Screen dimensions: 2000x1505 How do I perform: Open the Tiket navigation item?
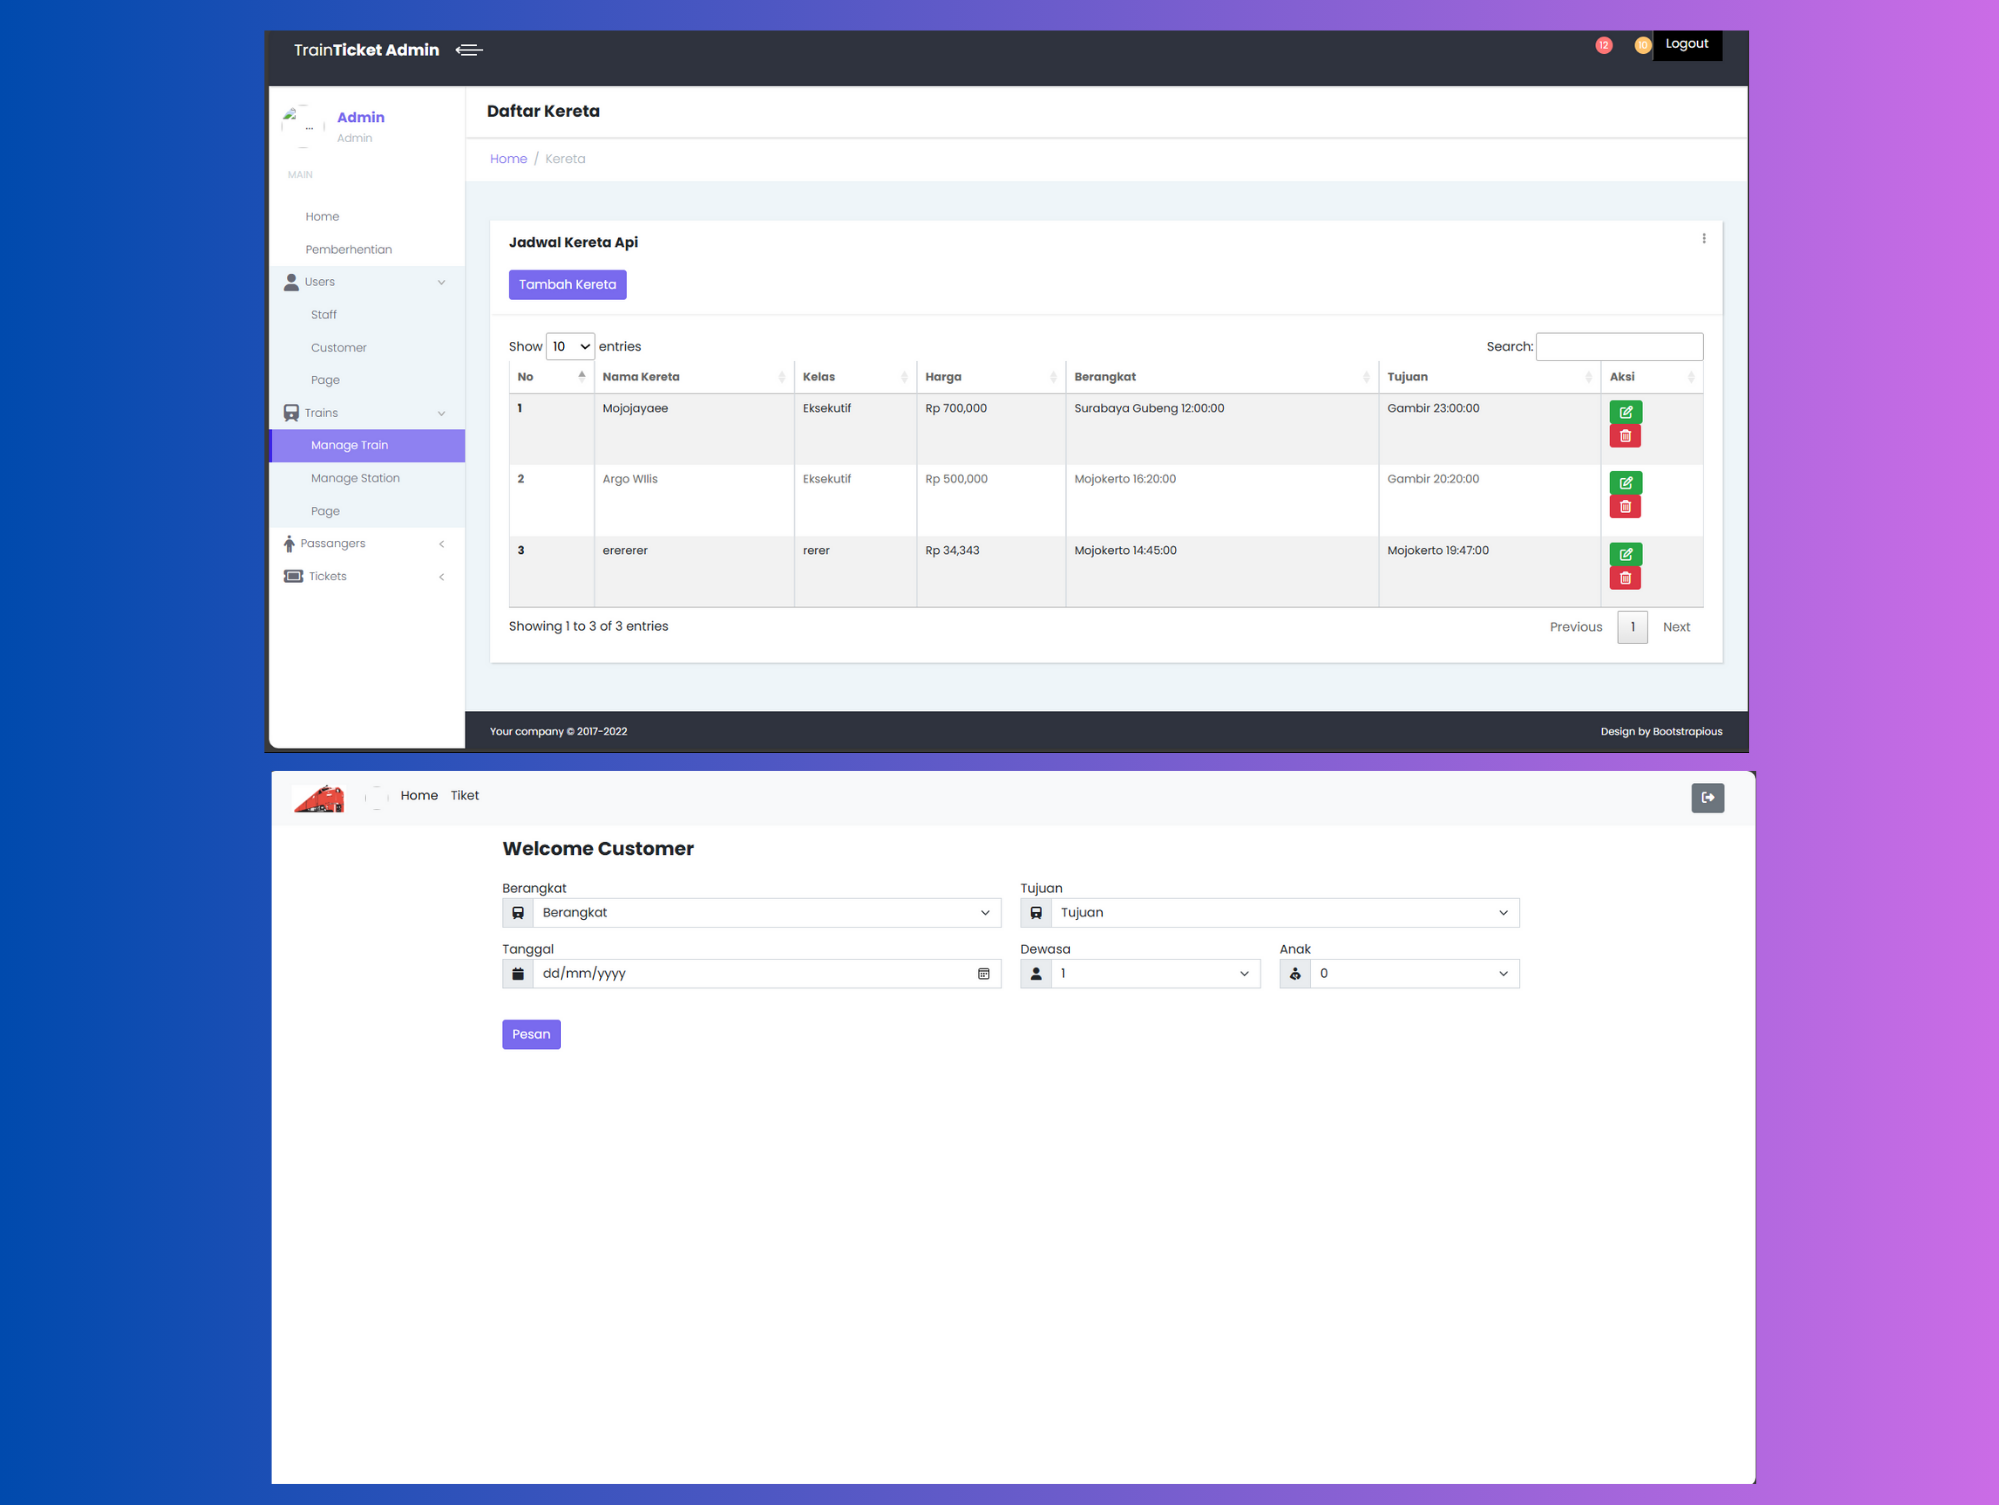coord(464,796)
